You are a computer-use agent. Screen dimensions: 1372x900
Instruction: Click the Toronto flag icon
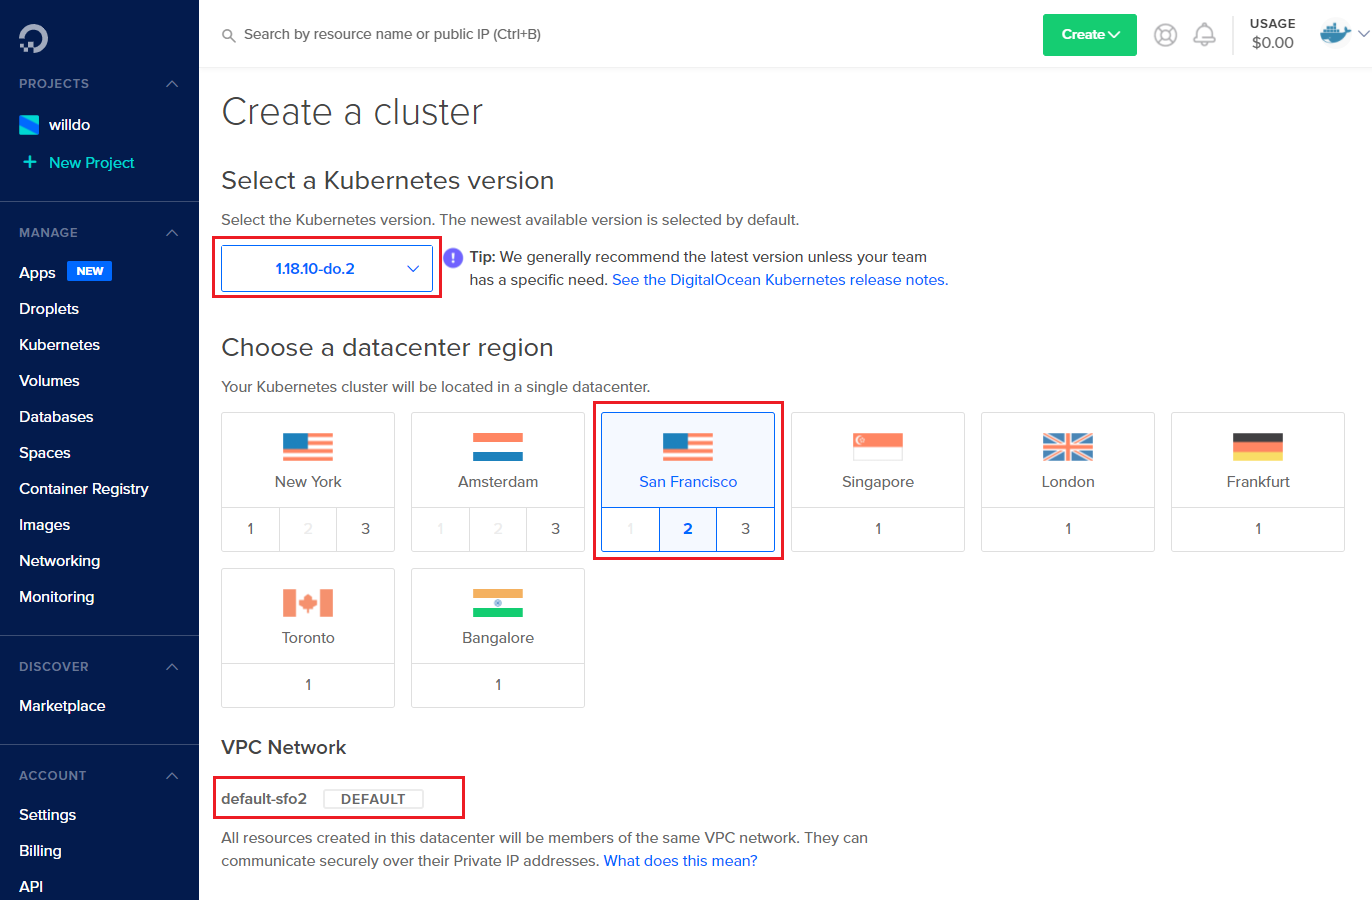tap(308, 603)
